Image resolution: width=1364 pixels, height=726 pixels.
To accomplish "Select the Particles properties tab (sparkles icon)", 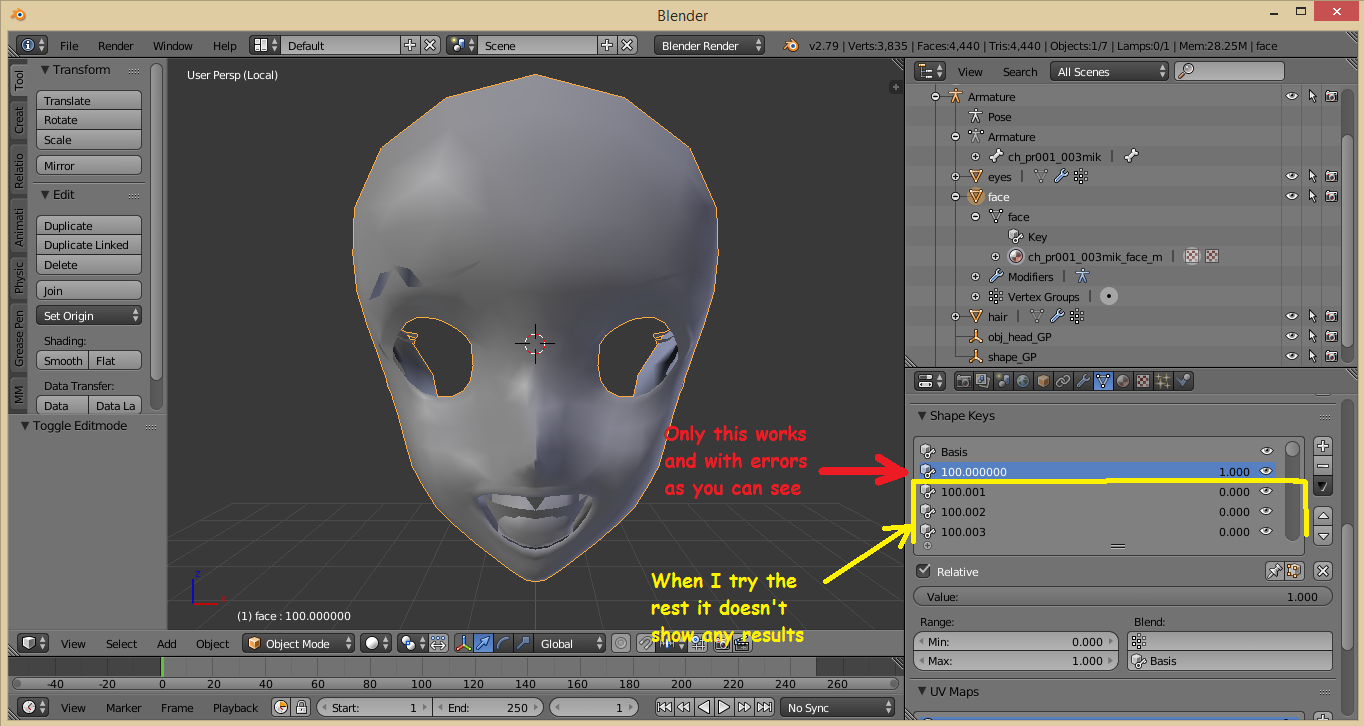I will coord(1161,381).
